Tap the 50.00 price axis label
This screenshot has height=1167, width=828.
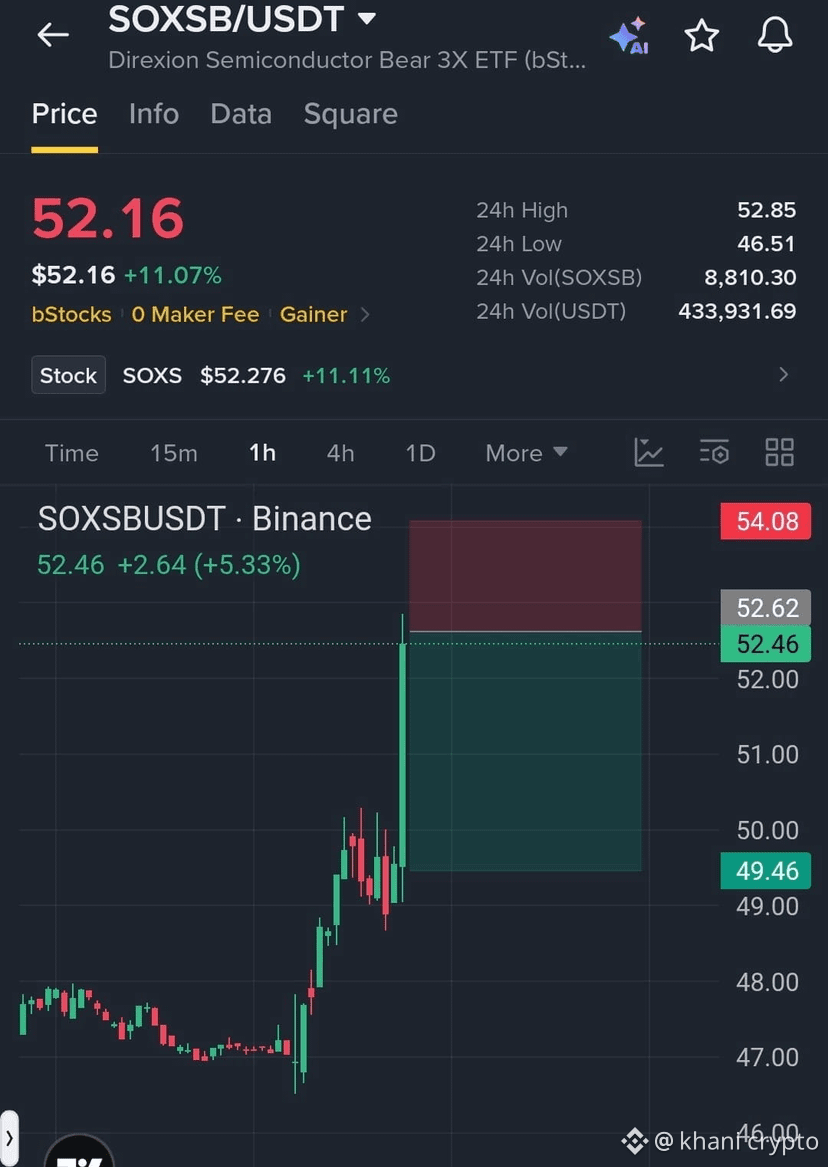[767, 830]
